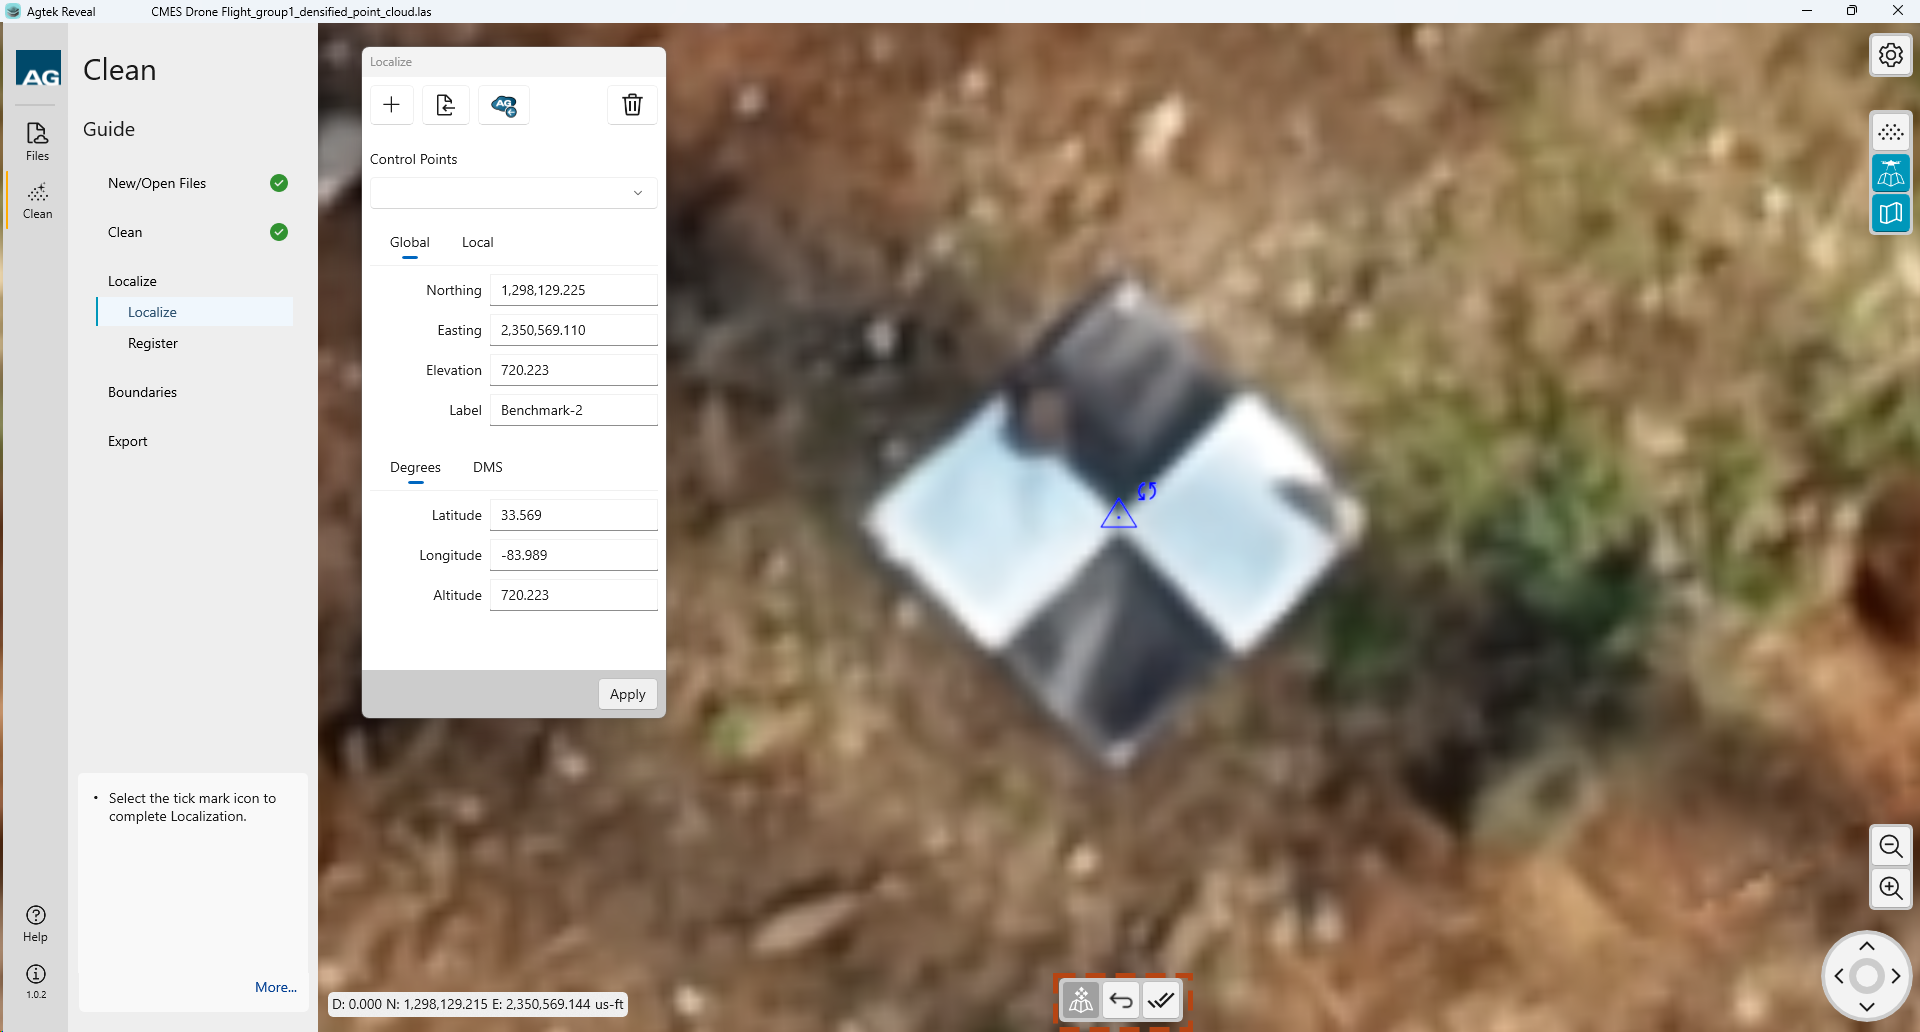Click the double tick icon to complete localization
The height and width of the screenshot is (1032, 1920).
(x=1161, y=1000)
